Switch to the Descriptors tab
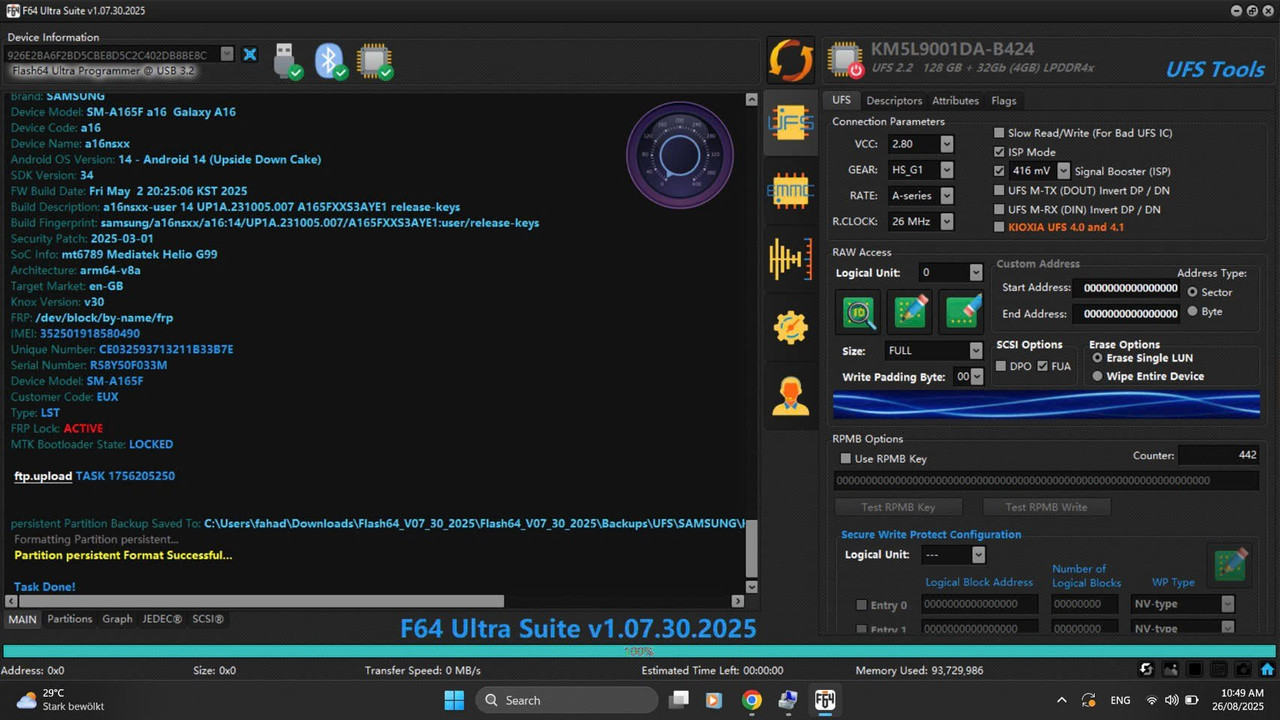 (x=894, y=101)
